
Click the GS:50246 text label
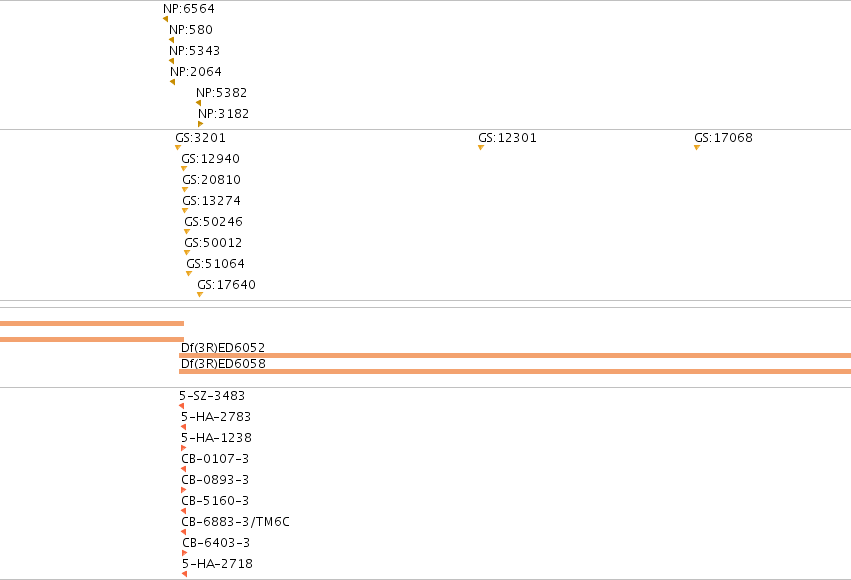point(214,222)
